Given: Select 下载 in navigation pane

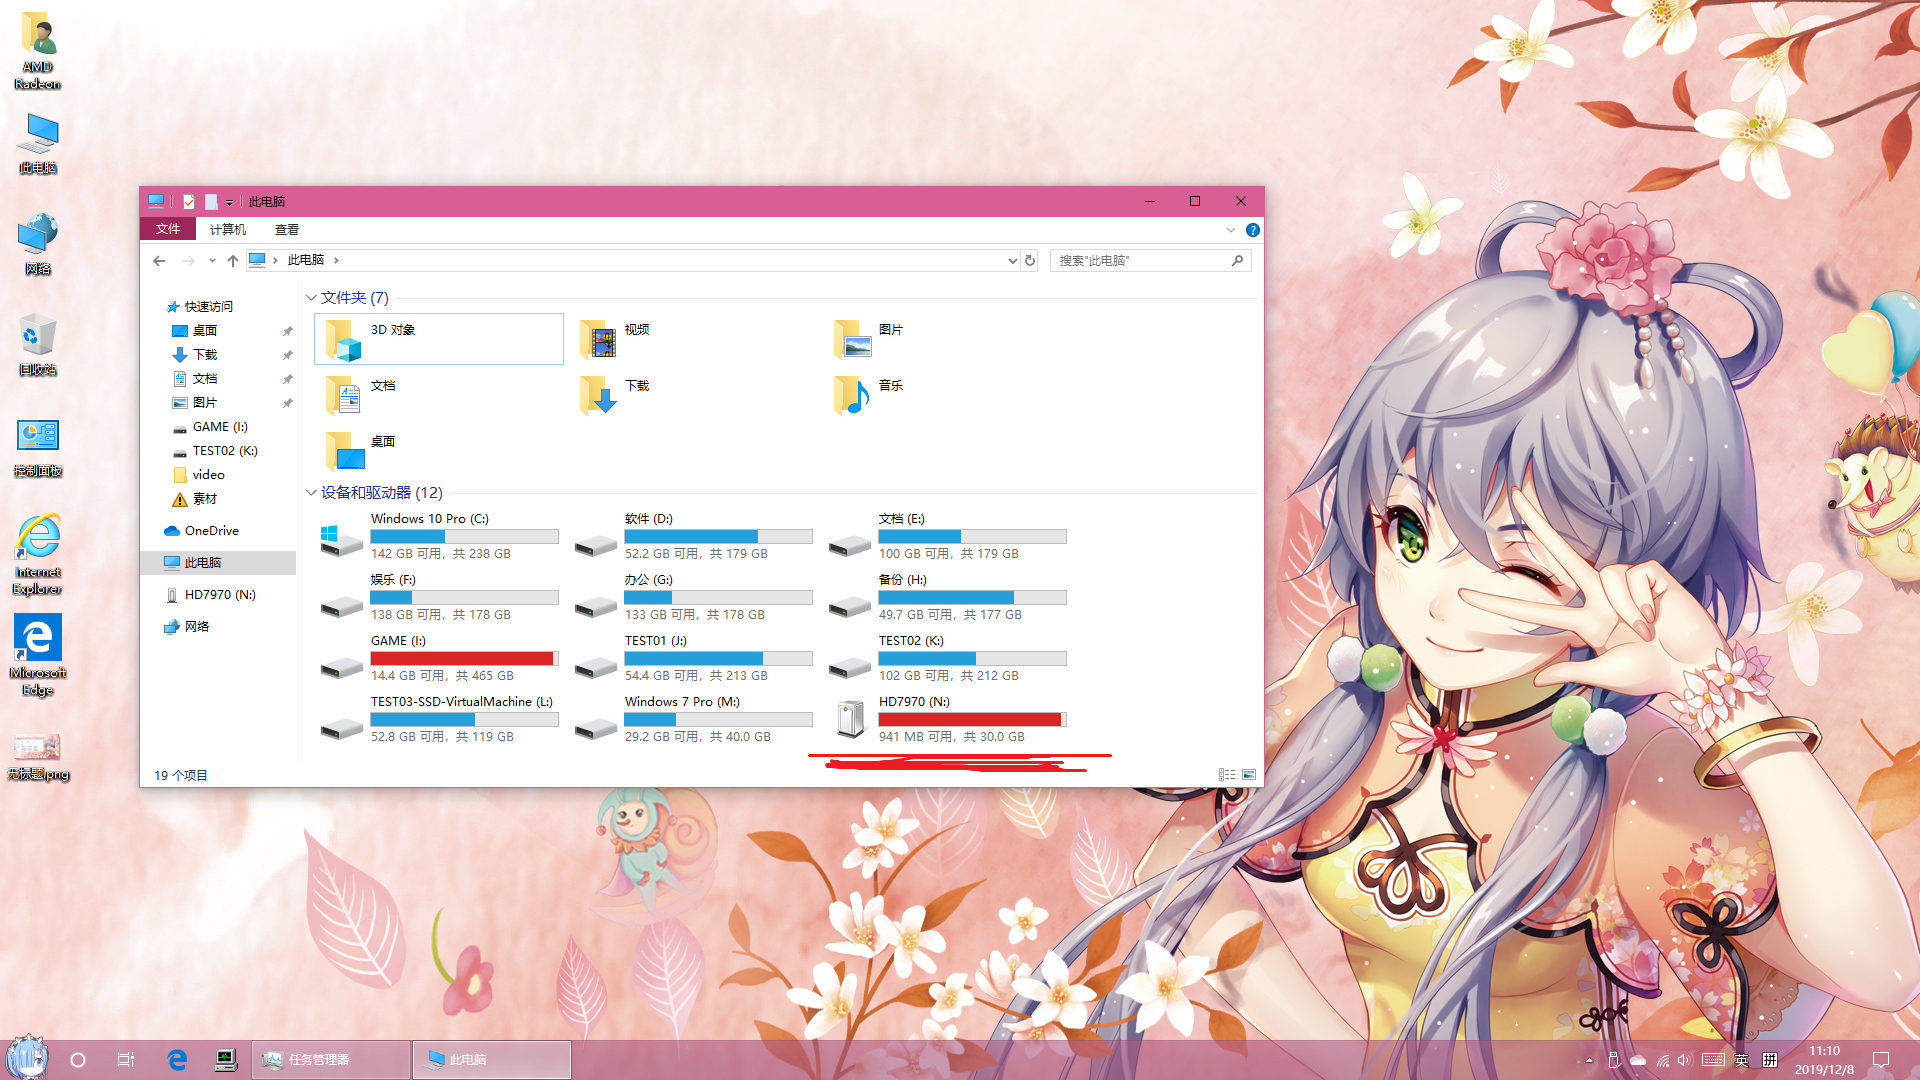Looking at the screenshot, I should point(205,354).
